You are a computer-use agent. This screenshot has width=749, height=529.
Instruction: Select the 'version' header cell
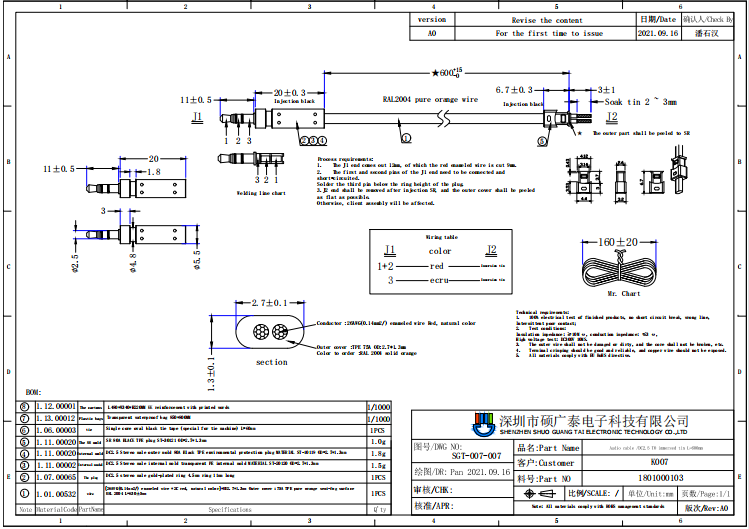pyautogui.click(x=432, y=20)
